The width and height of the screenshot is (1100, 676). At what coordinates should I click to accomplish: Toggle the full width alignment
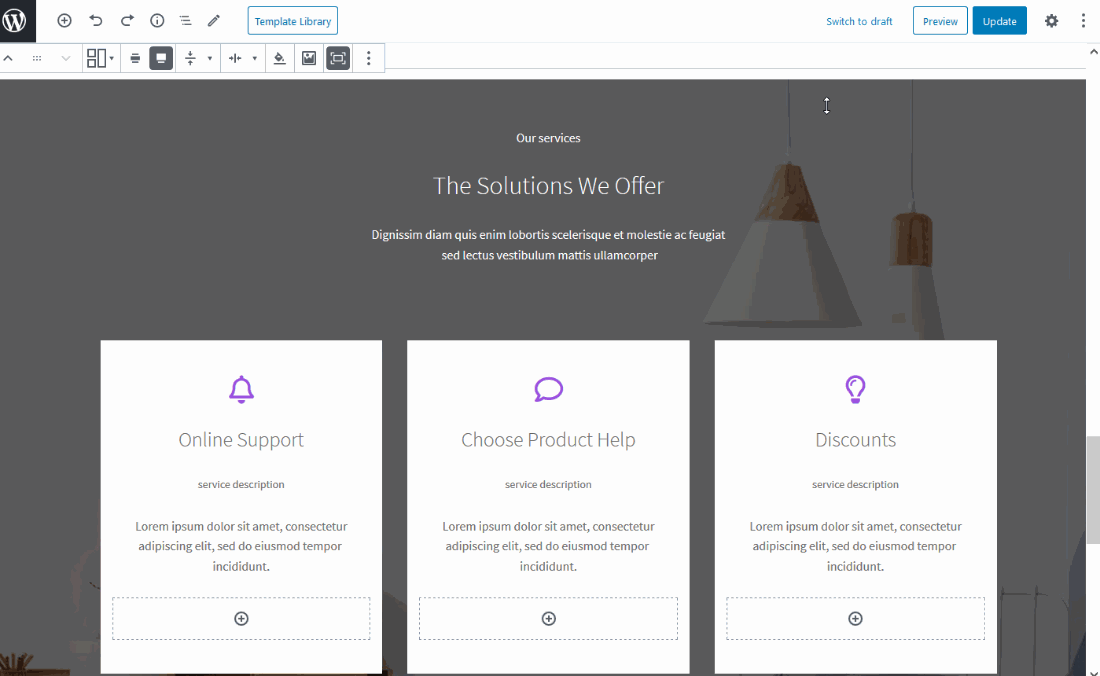click(x=161, y=58)
